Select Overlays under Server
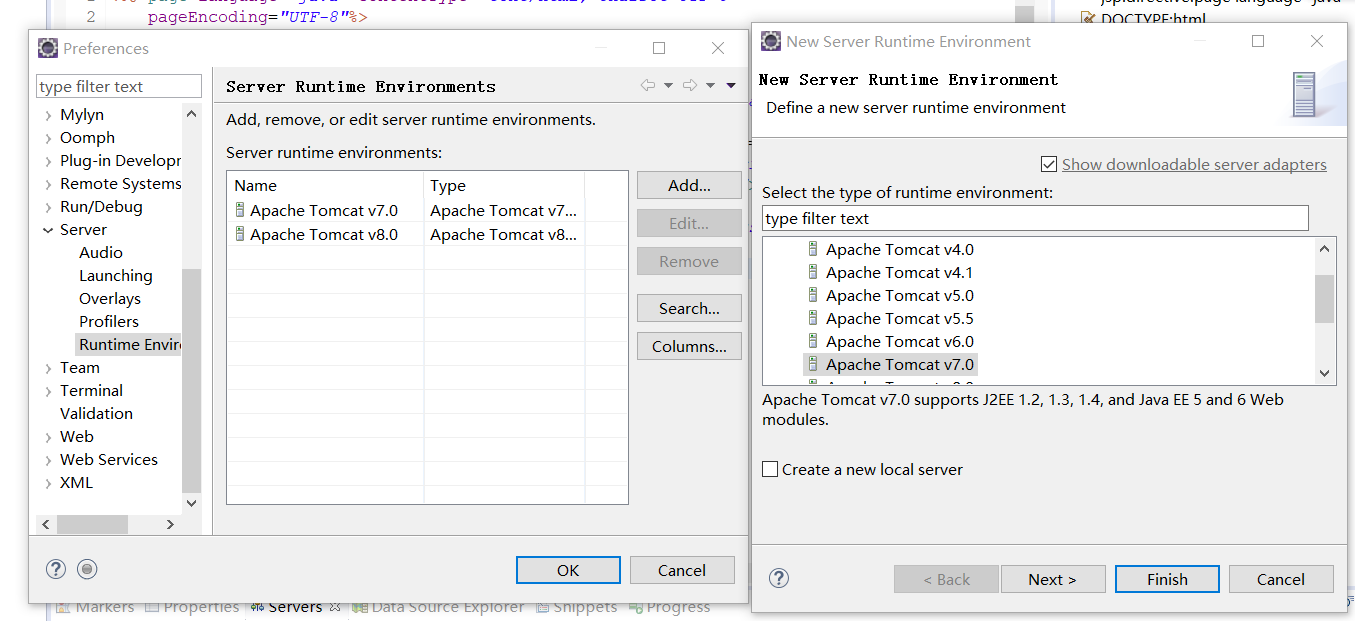Screen dimensions: 1355x621 tap(110, 299)
